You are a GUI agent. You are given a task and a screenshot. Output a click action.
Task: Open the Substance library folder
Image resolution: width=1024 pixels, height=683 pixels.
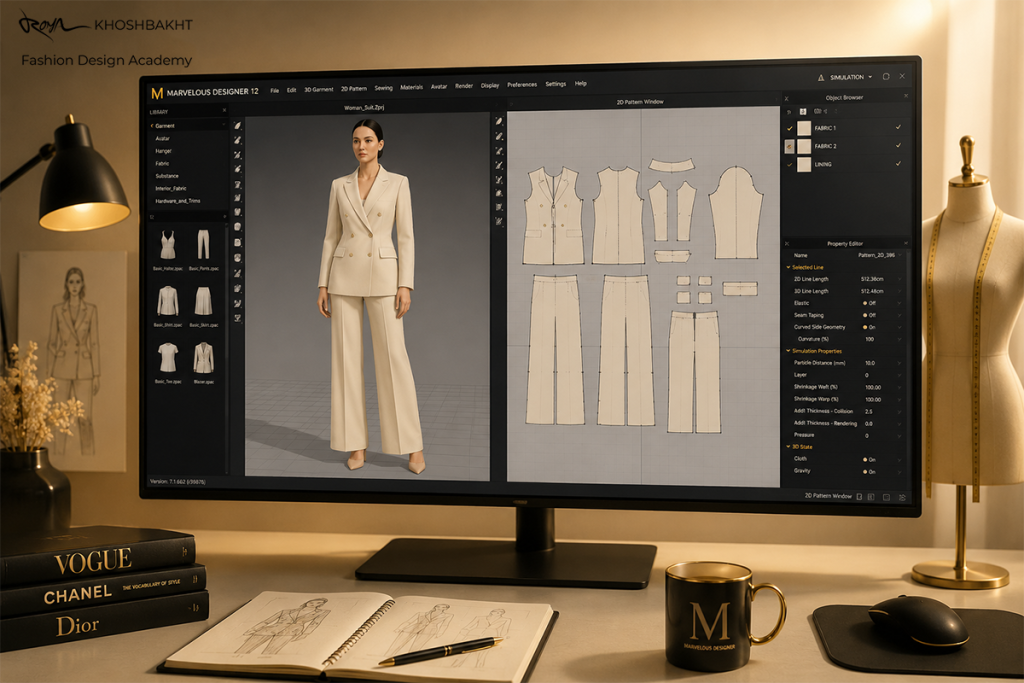click(x=167, y=176)
